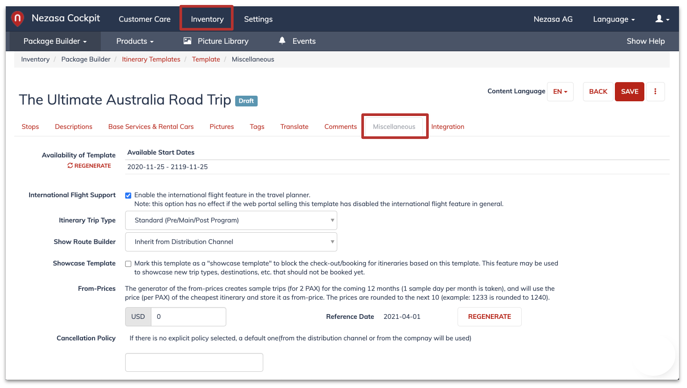
Task: Click the 'Inventory' breadcrumb text
Action: point(35,59)
